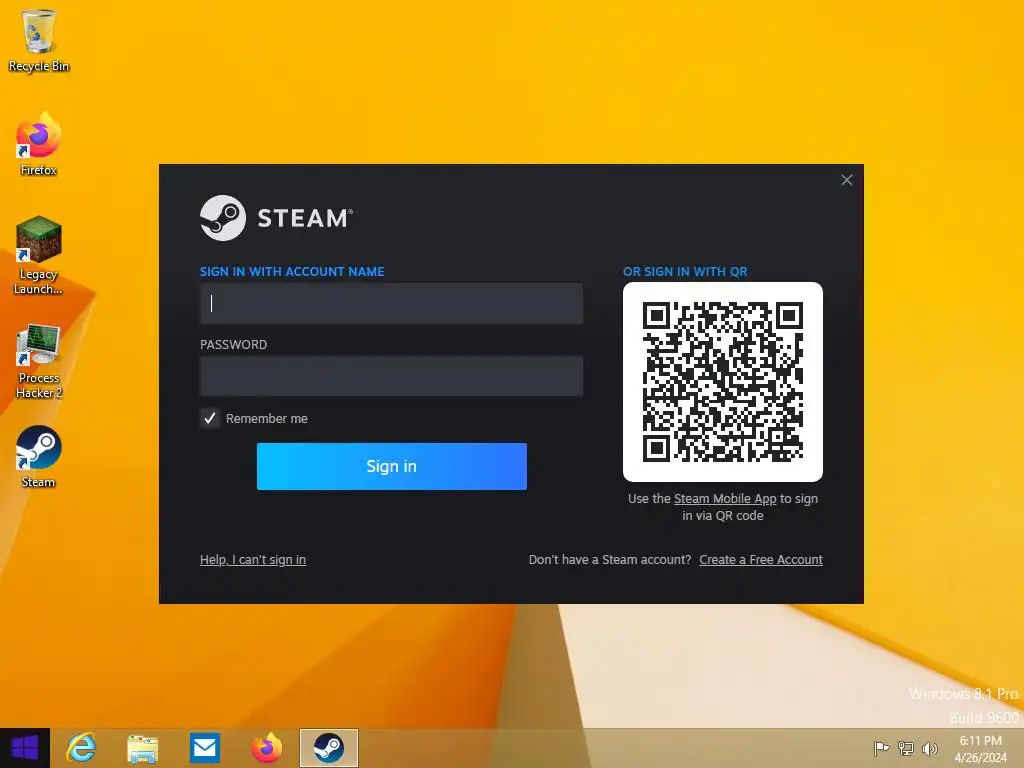Launch Firefox from the desktop shortcut
This screenshot has height=768, width=1024.
(39, 144)
